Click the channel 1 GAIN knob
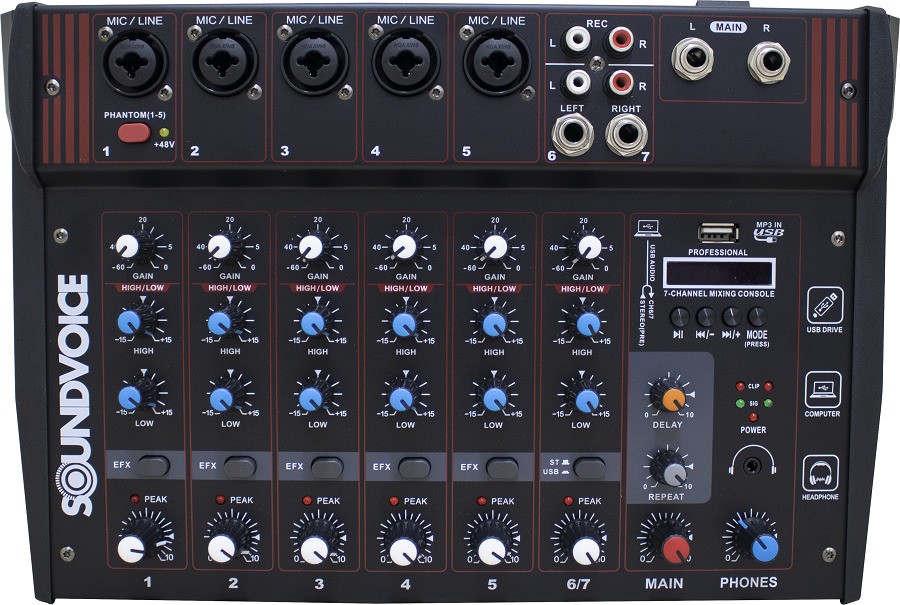 (128, 246)
